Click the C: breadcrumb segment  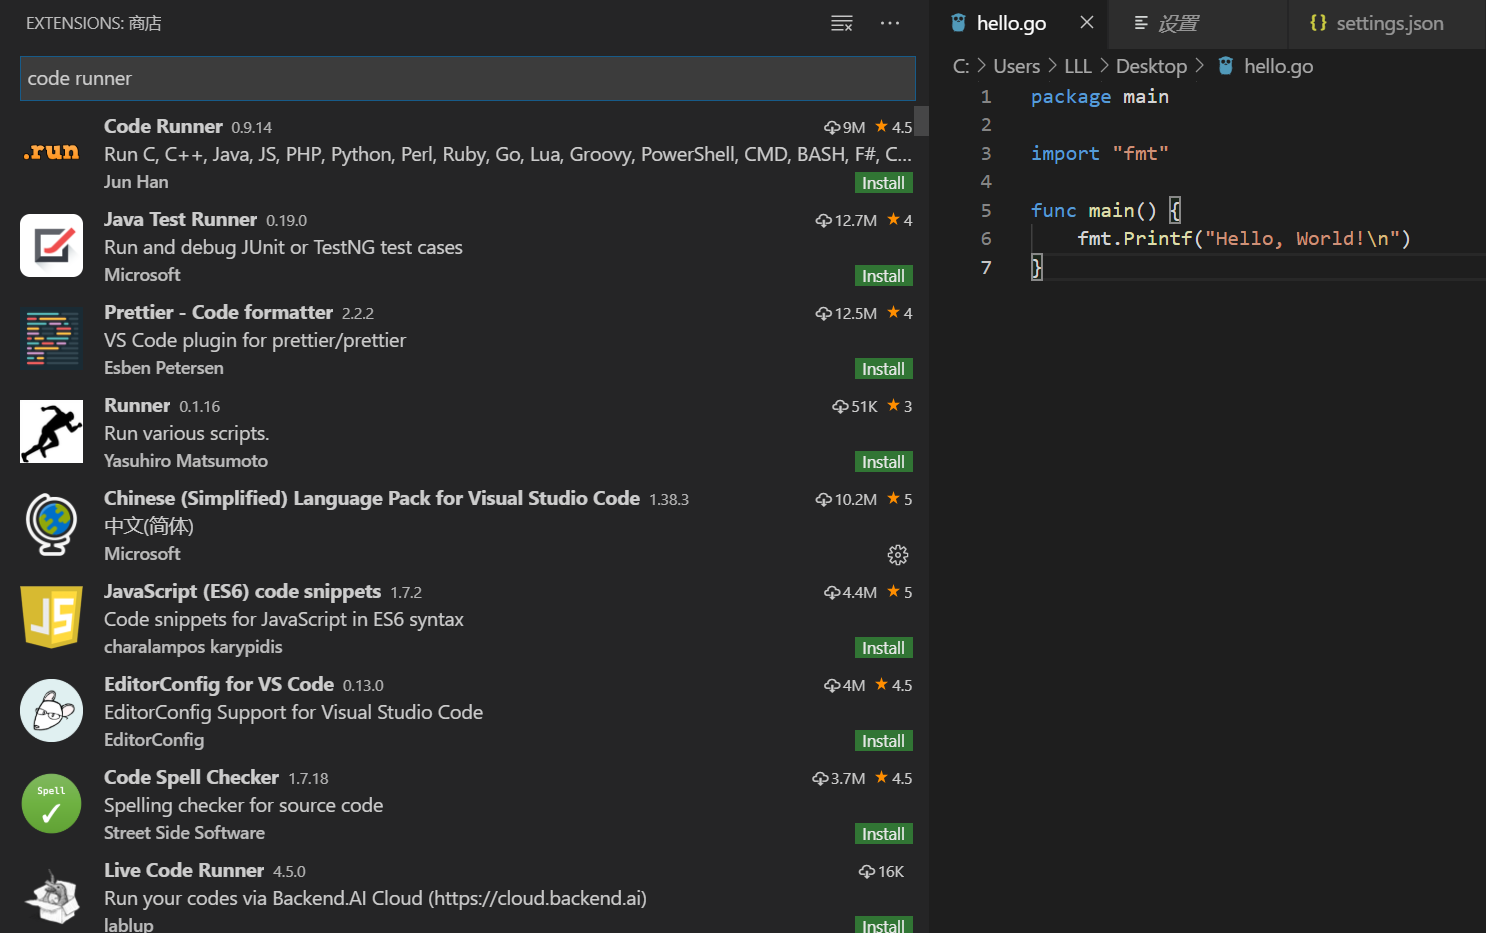(961, 66)
